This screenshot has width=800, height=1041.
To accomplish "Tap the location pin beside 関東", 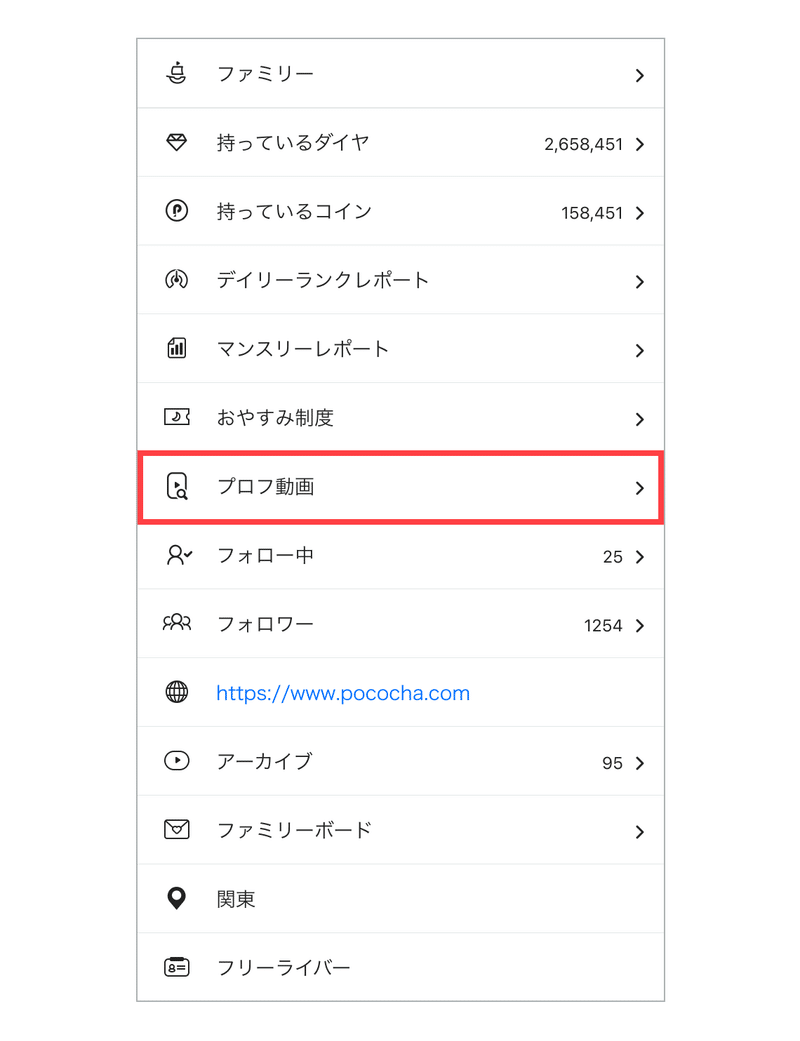I will [177, 898].
